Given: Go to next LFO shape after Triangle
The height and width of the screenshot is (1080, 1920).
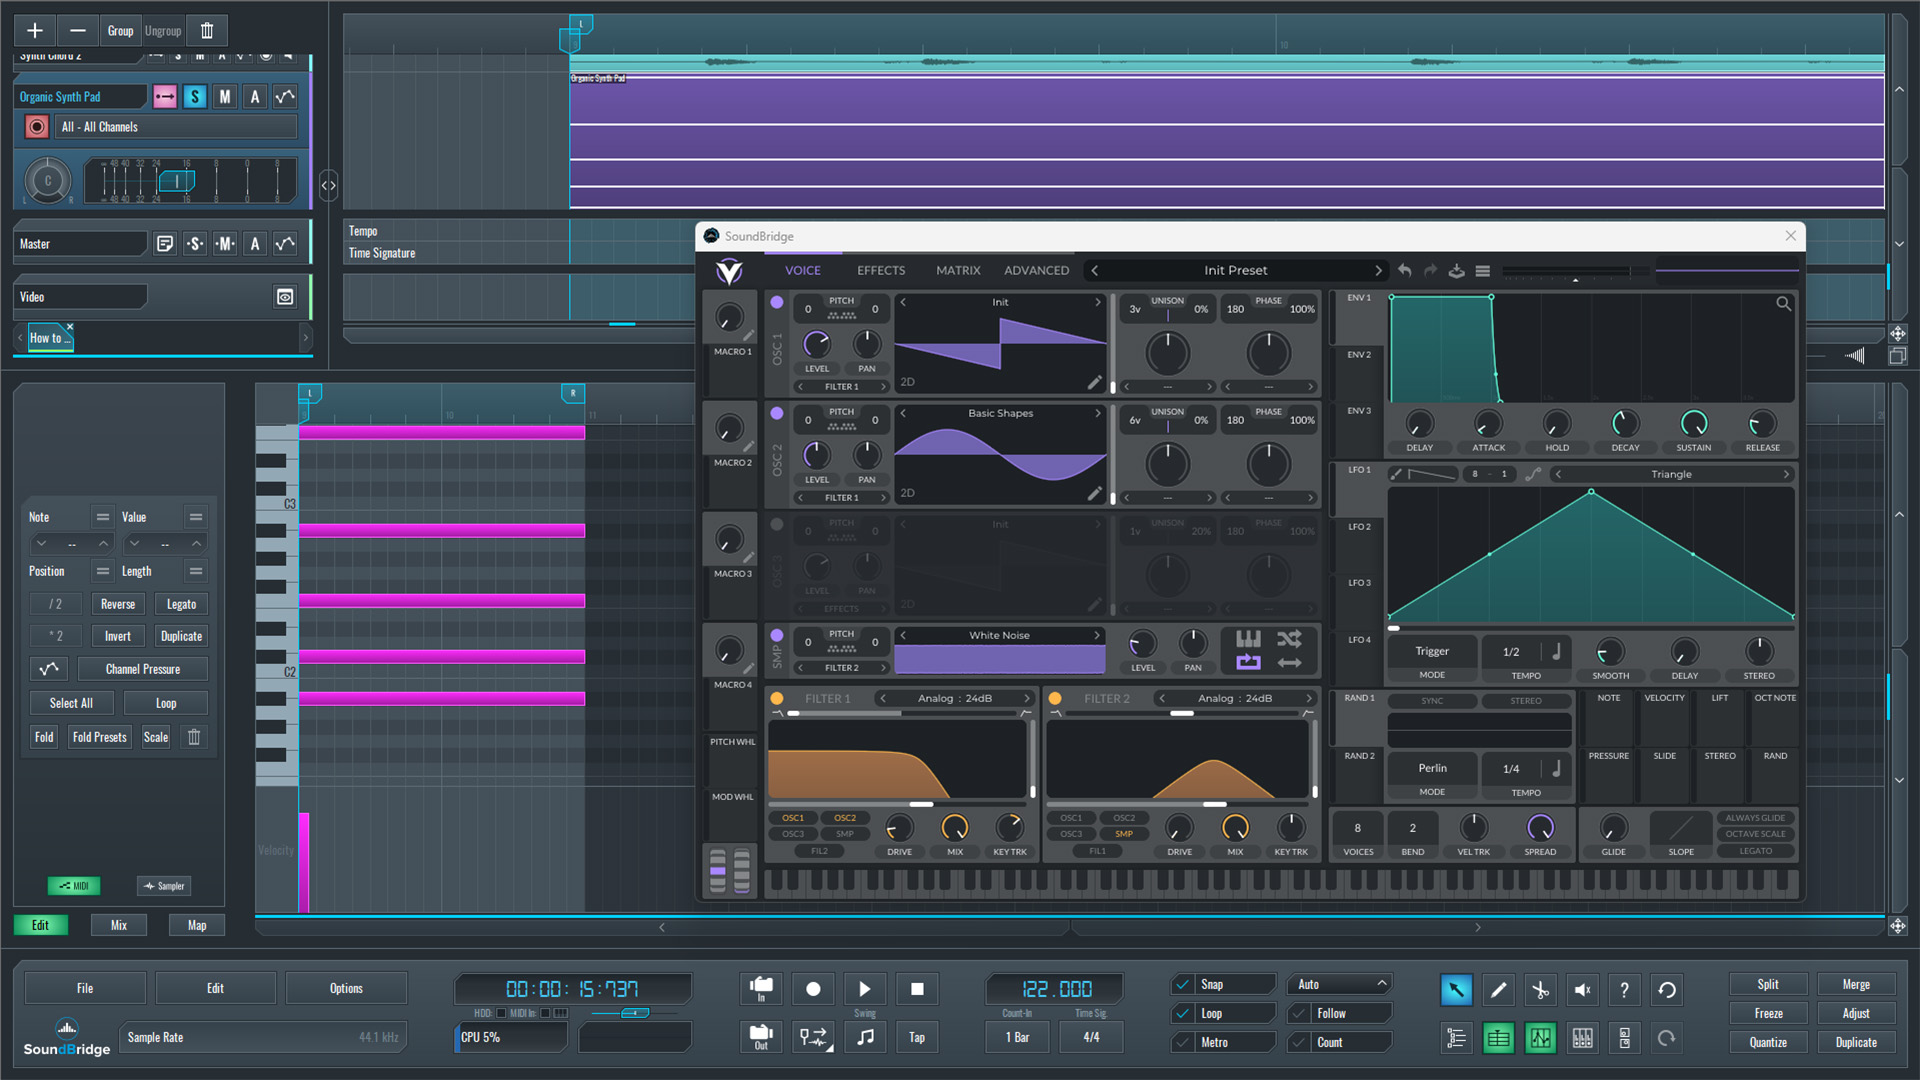Looking at the screenshot, I should tap(1786, 474).
